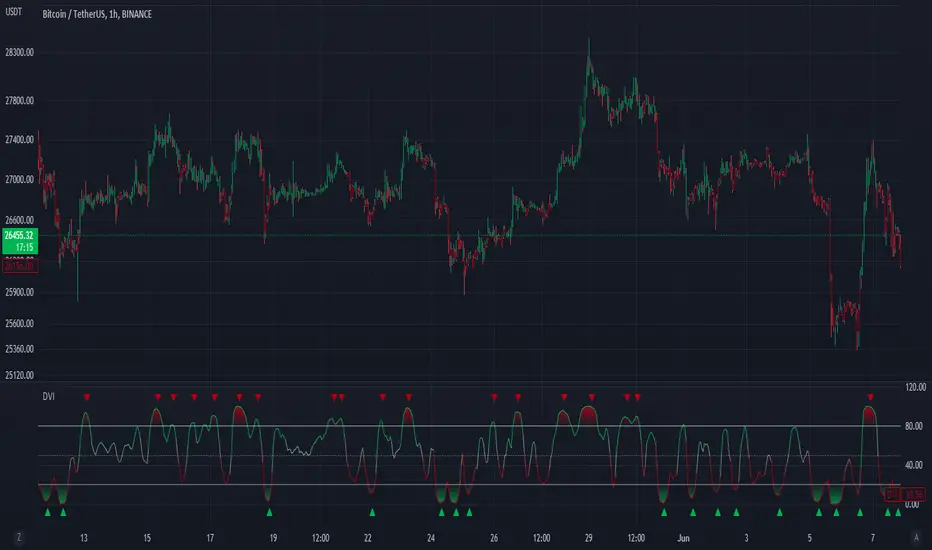
Task: Toggle the A auto-scale button
Action: [916, 538]
